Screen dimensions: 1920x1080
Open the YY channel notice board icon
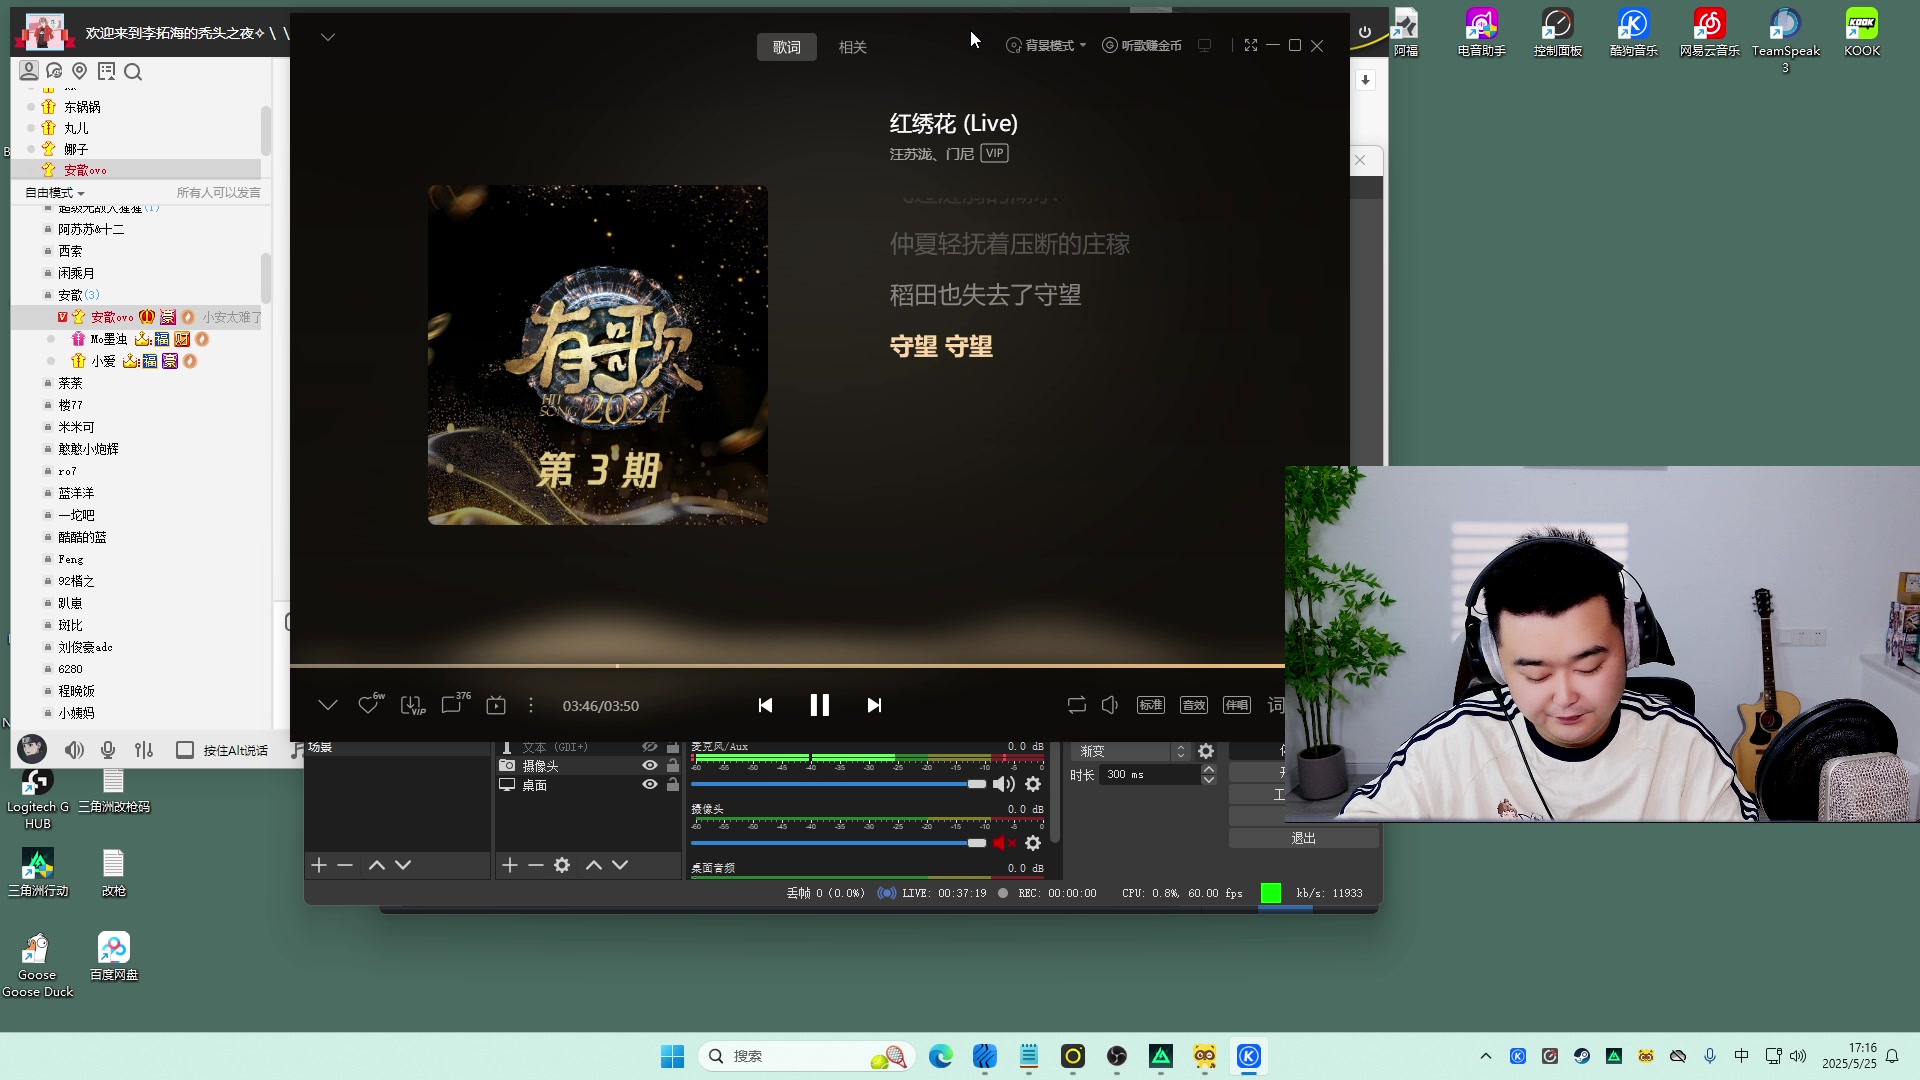pos(106,71)
